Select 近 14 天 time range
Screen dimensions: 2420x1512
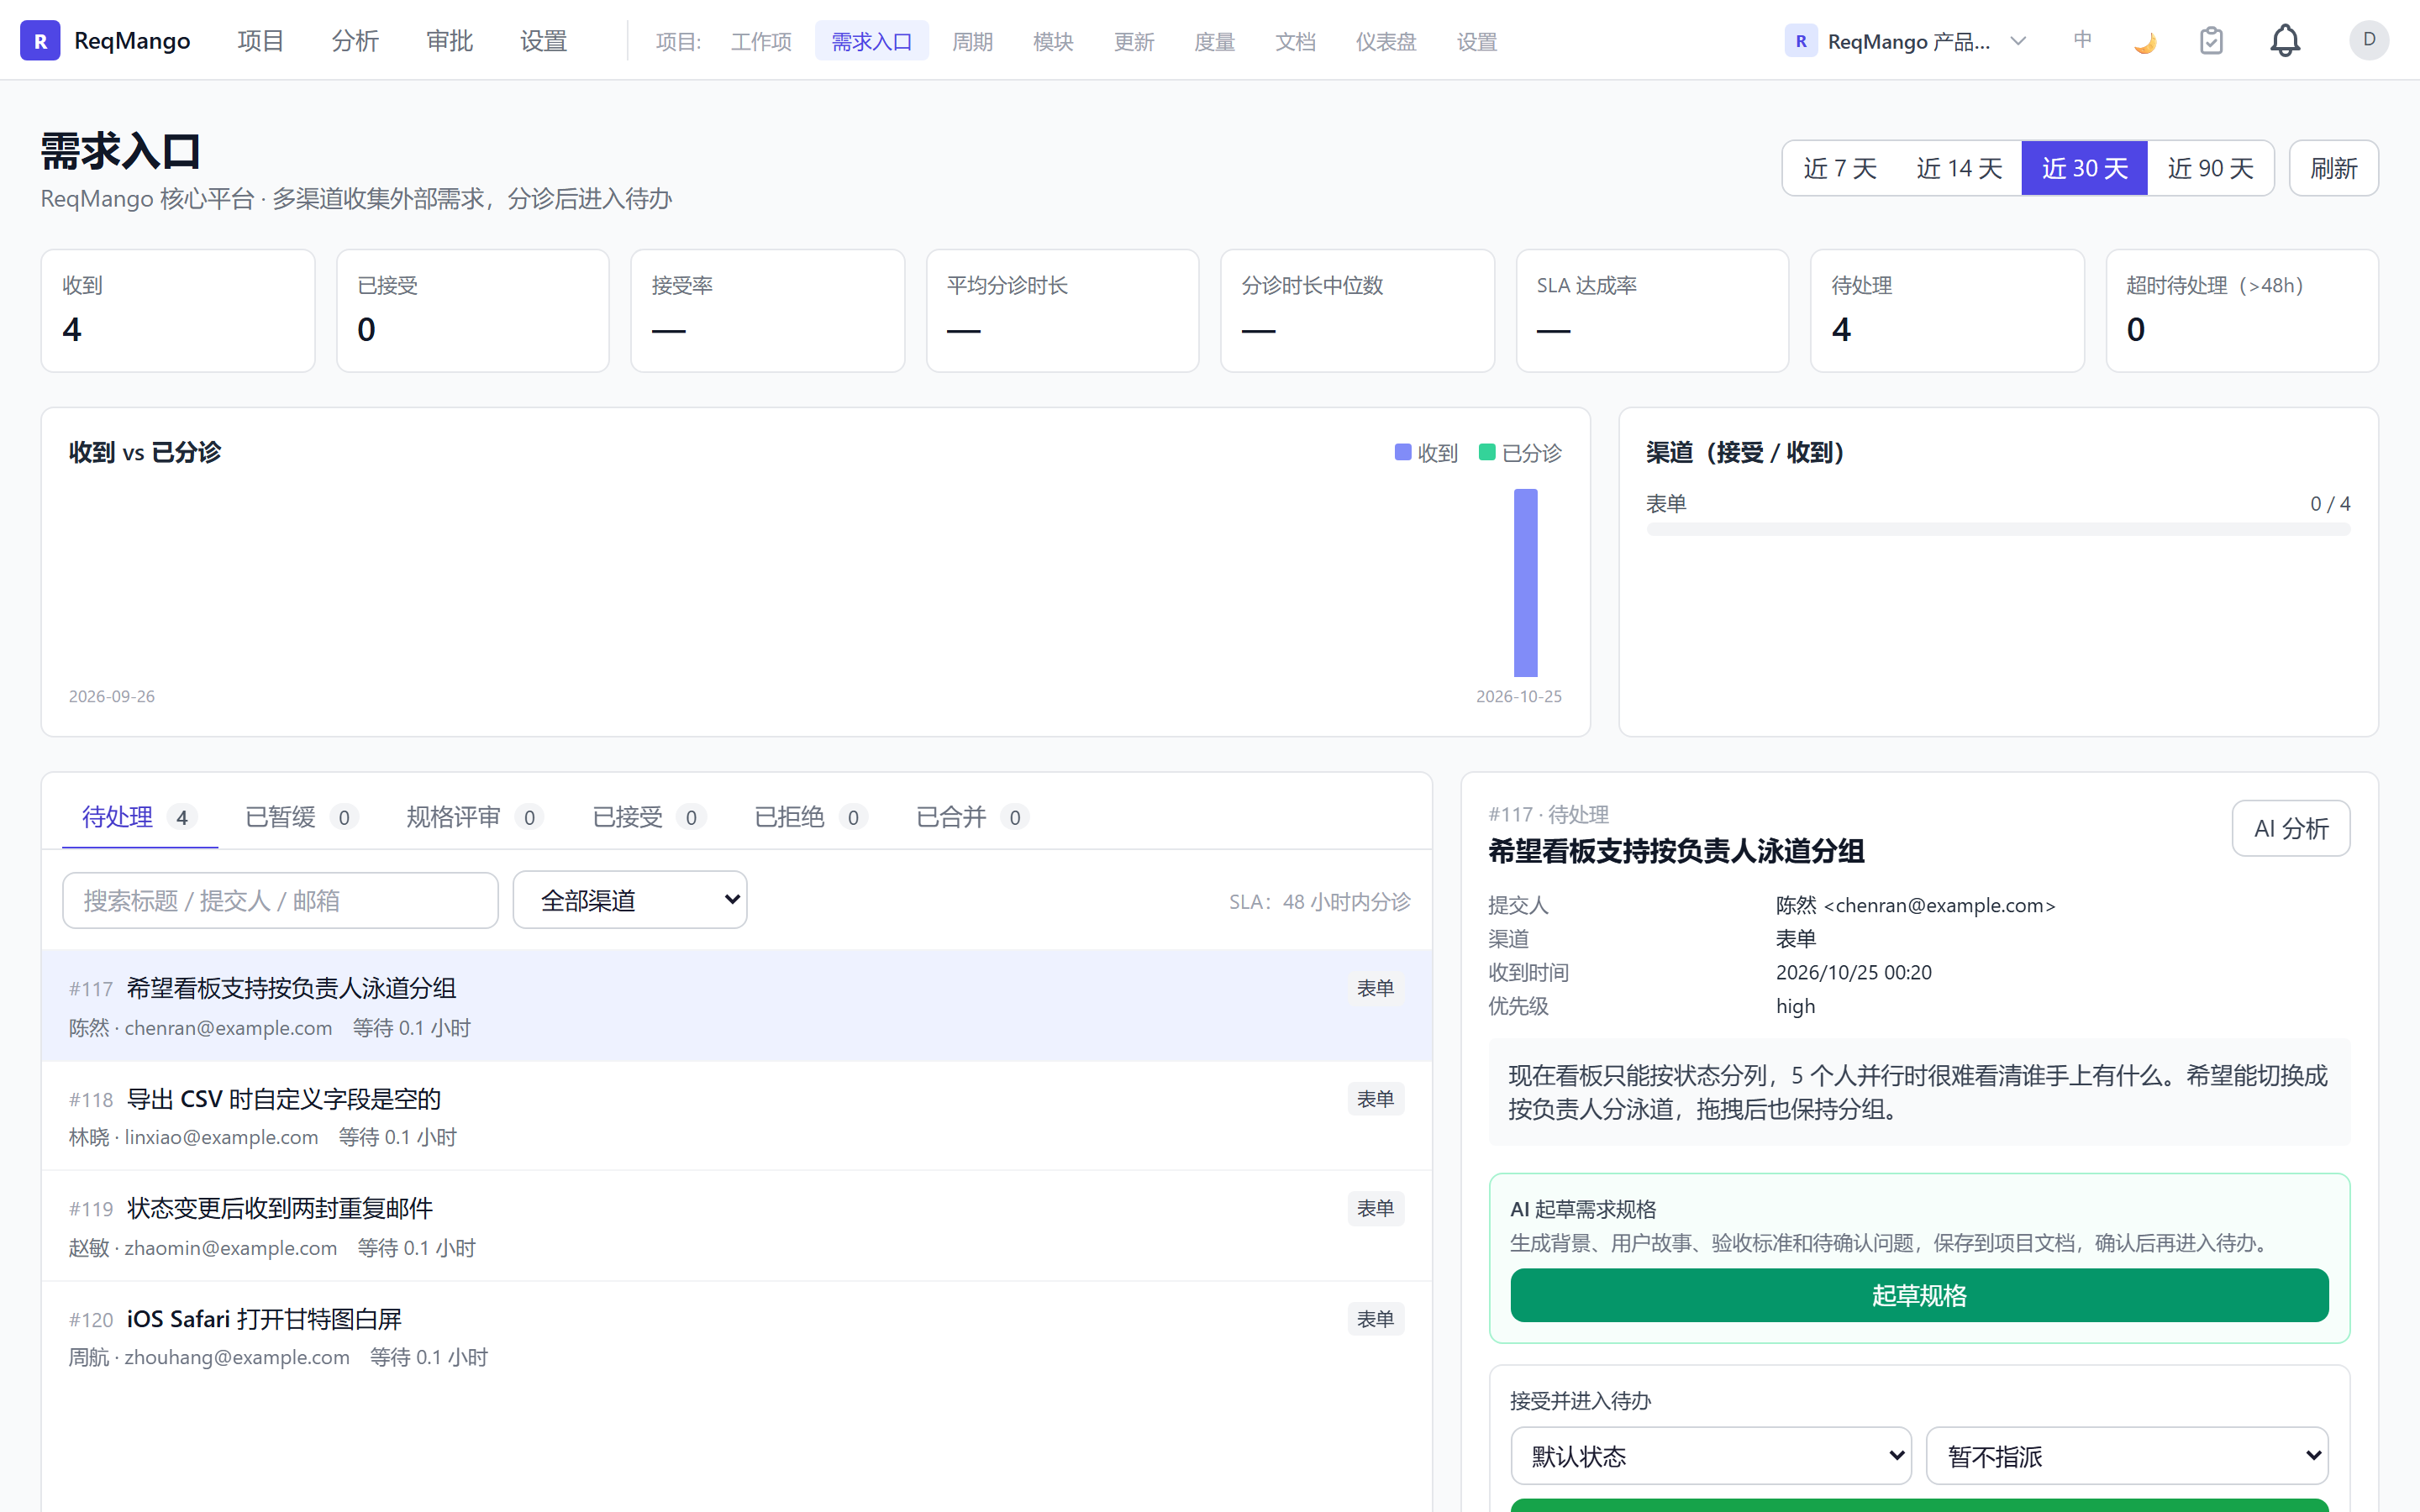(x=1959, y=168)
